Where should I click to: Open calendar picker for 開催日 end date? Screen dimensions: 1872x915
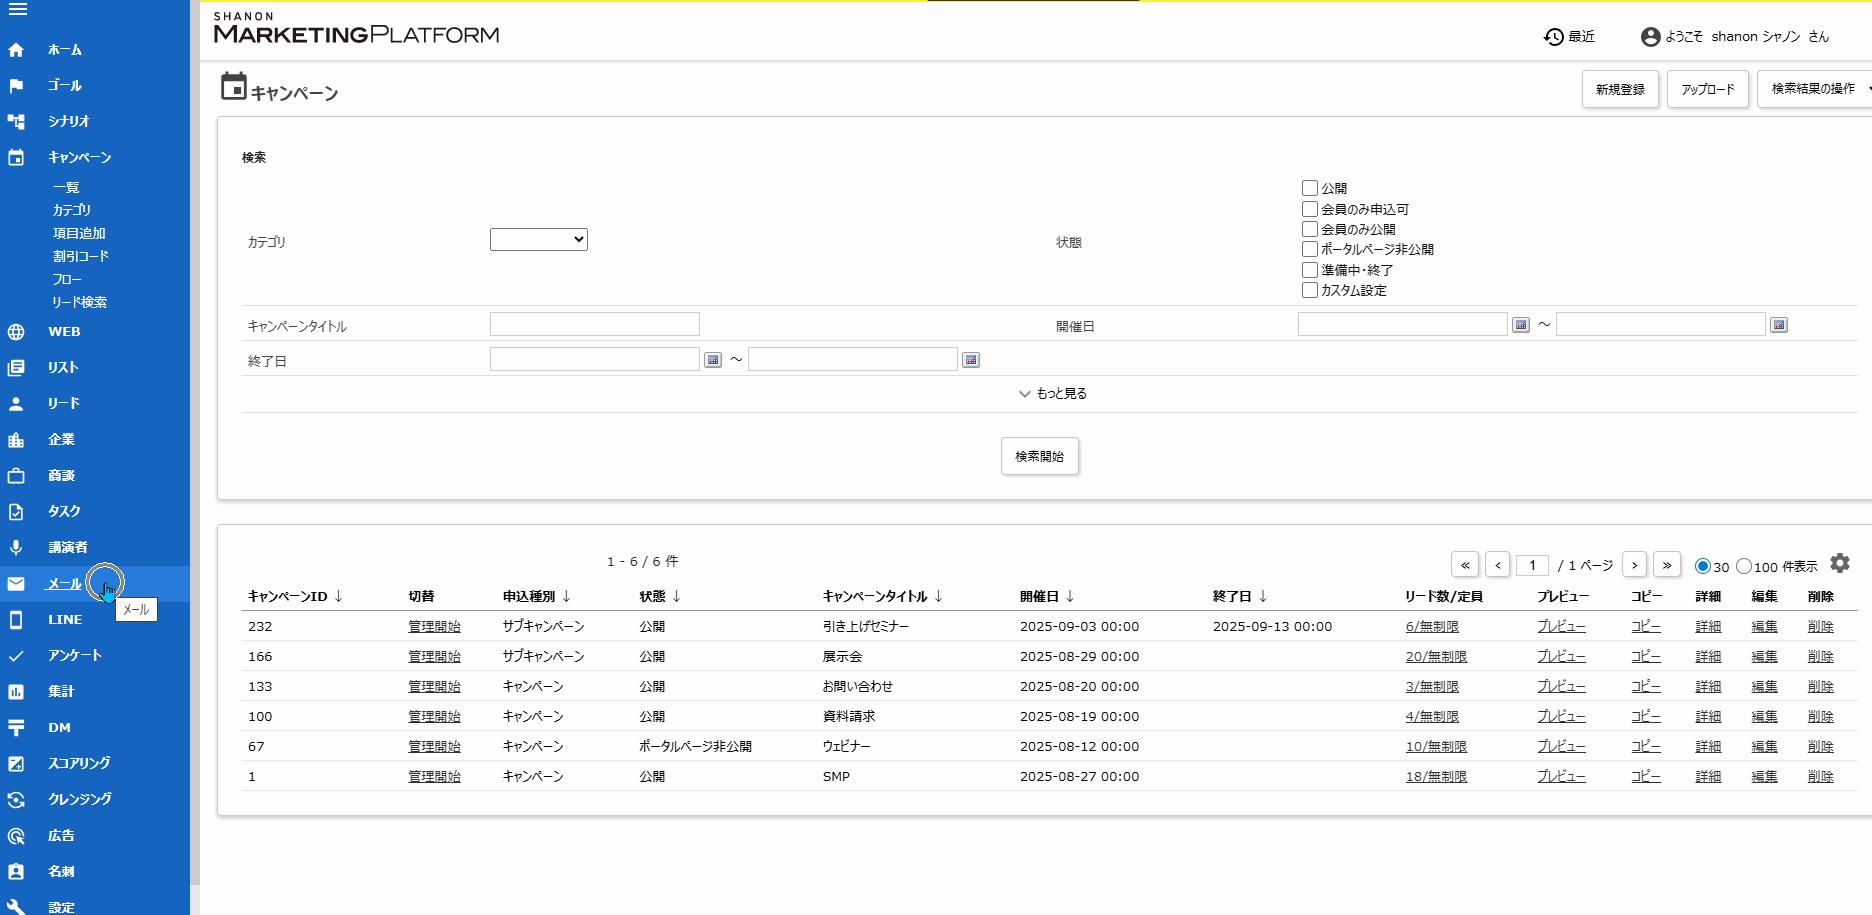click(x=1779, y=325)
